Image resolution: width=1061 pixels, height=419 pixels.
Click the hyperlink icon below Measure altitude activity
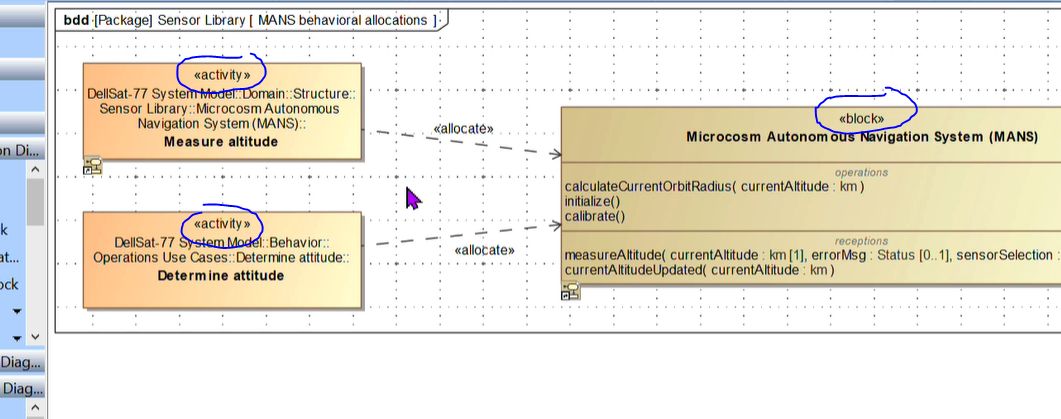(92, 167)
